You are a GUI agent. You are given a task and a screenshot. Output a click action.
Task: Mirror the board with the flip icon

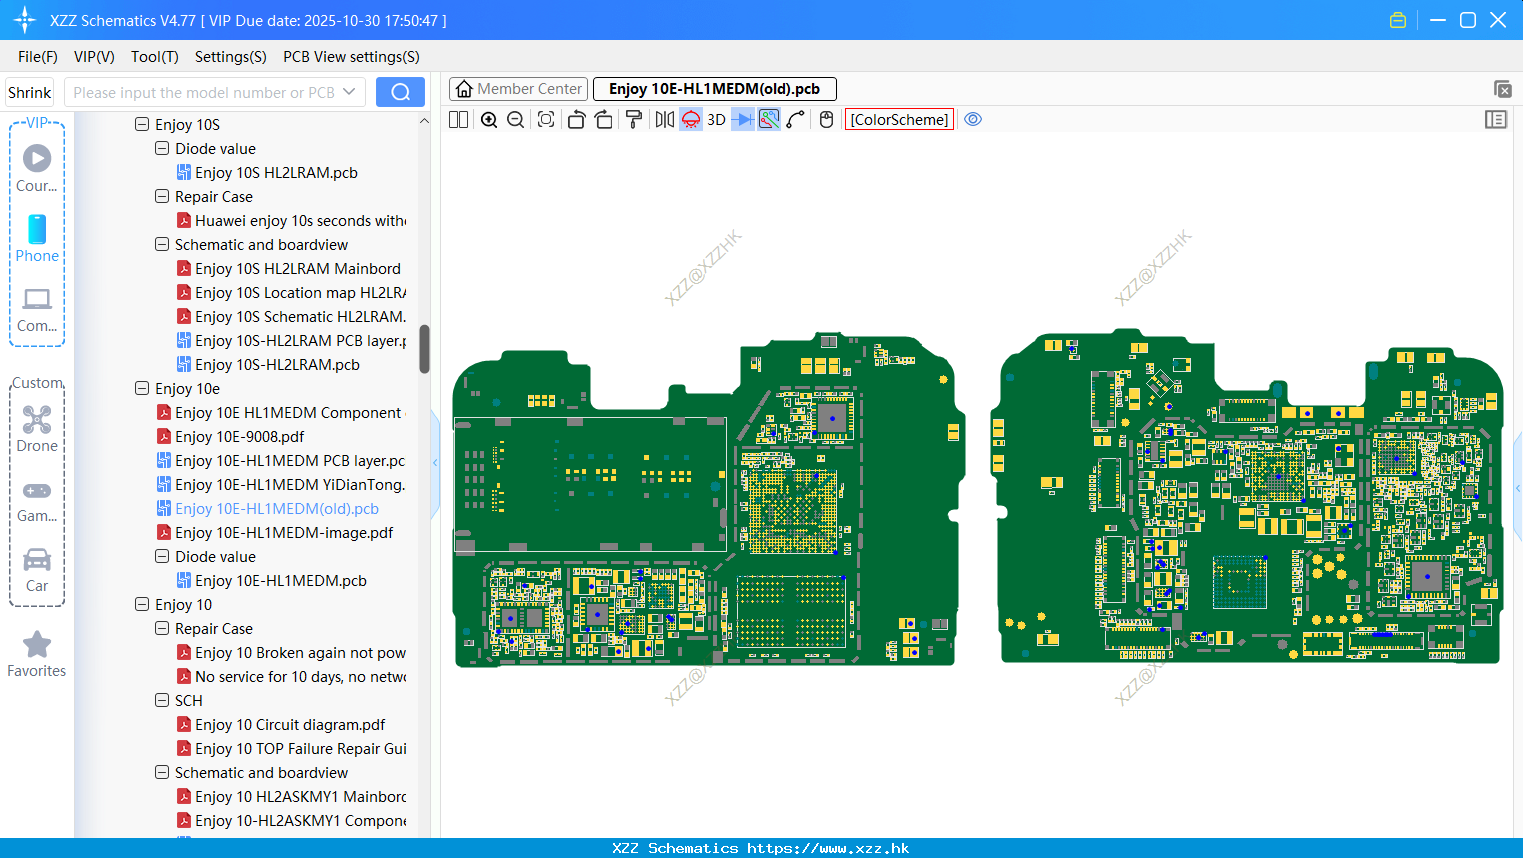pos(664,119)
